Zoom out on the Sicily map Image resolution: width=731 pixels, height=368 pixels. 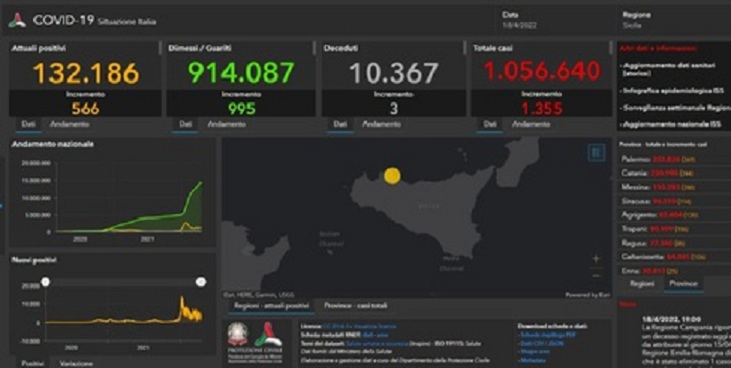coord(596,276)
